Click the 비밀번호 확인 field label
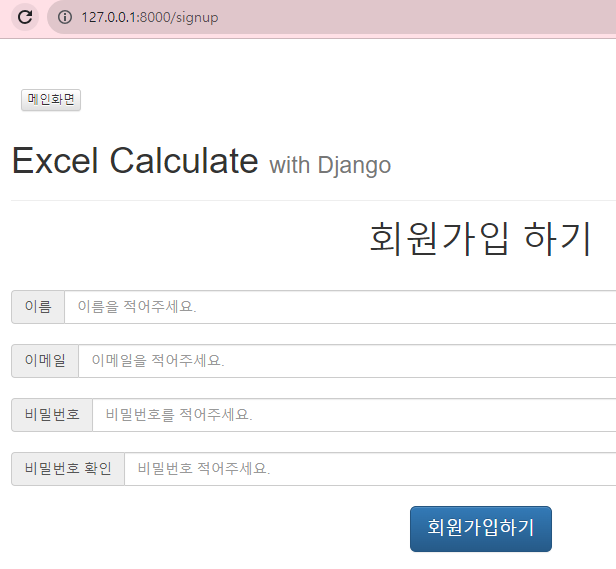This screenshot has width=616, height=569. click(x=68, y=469)
